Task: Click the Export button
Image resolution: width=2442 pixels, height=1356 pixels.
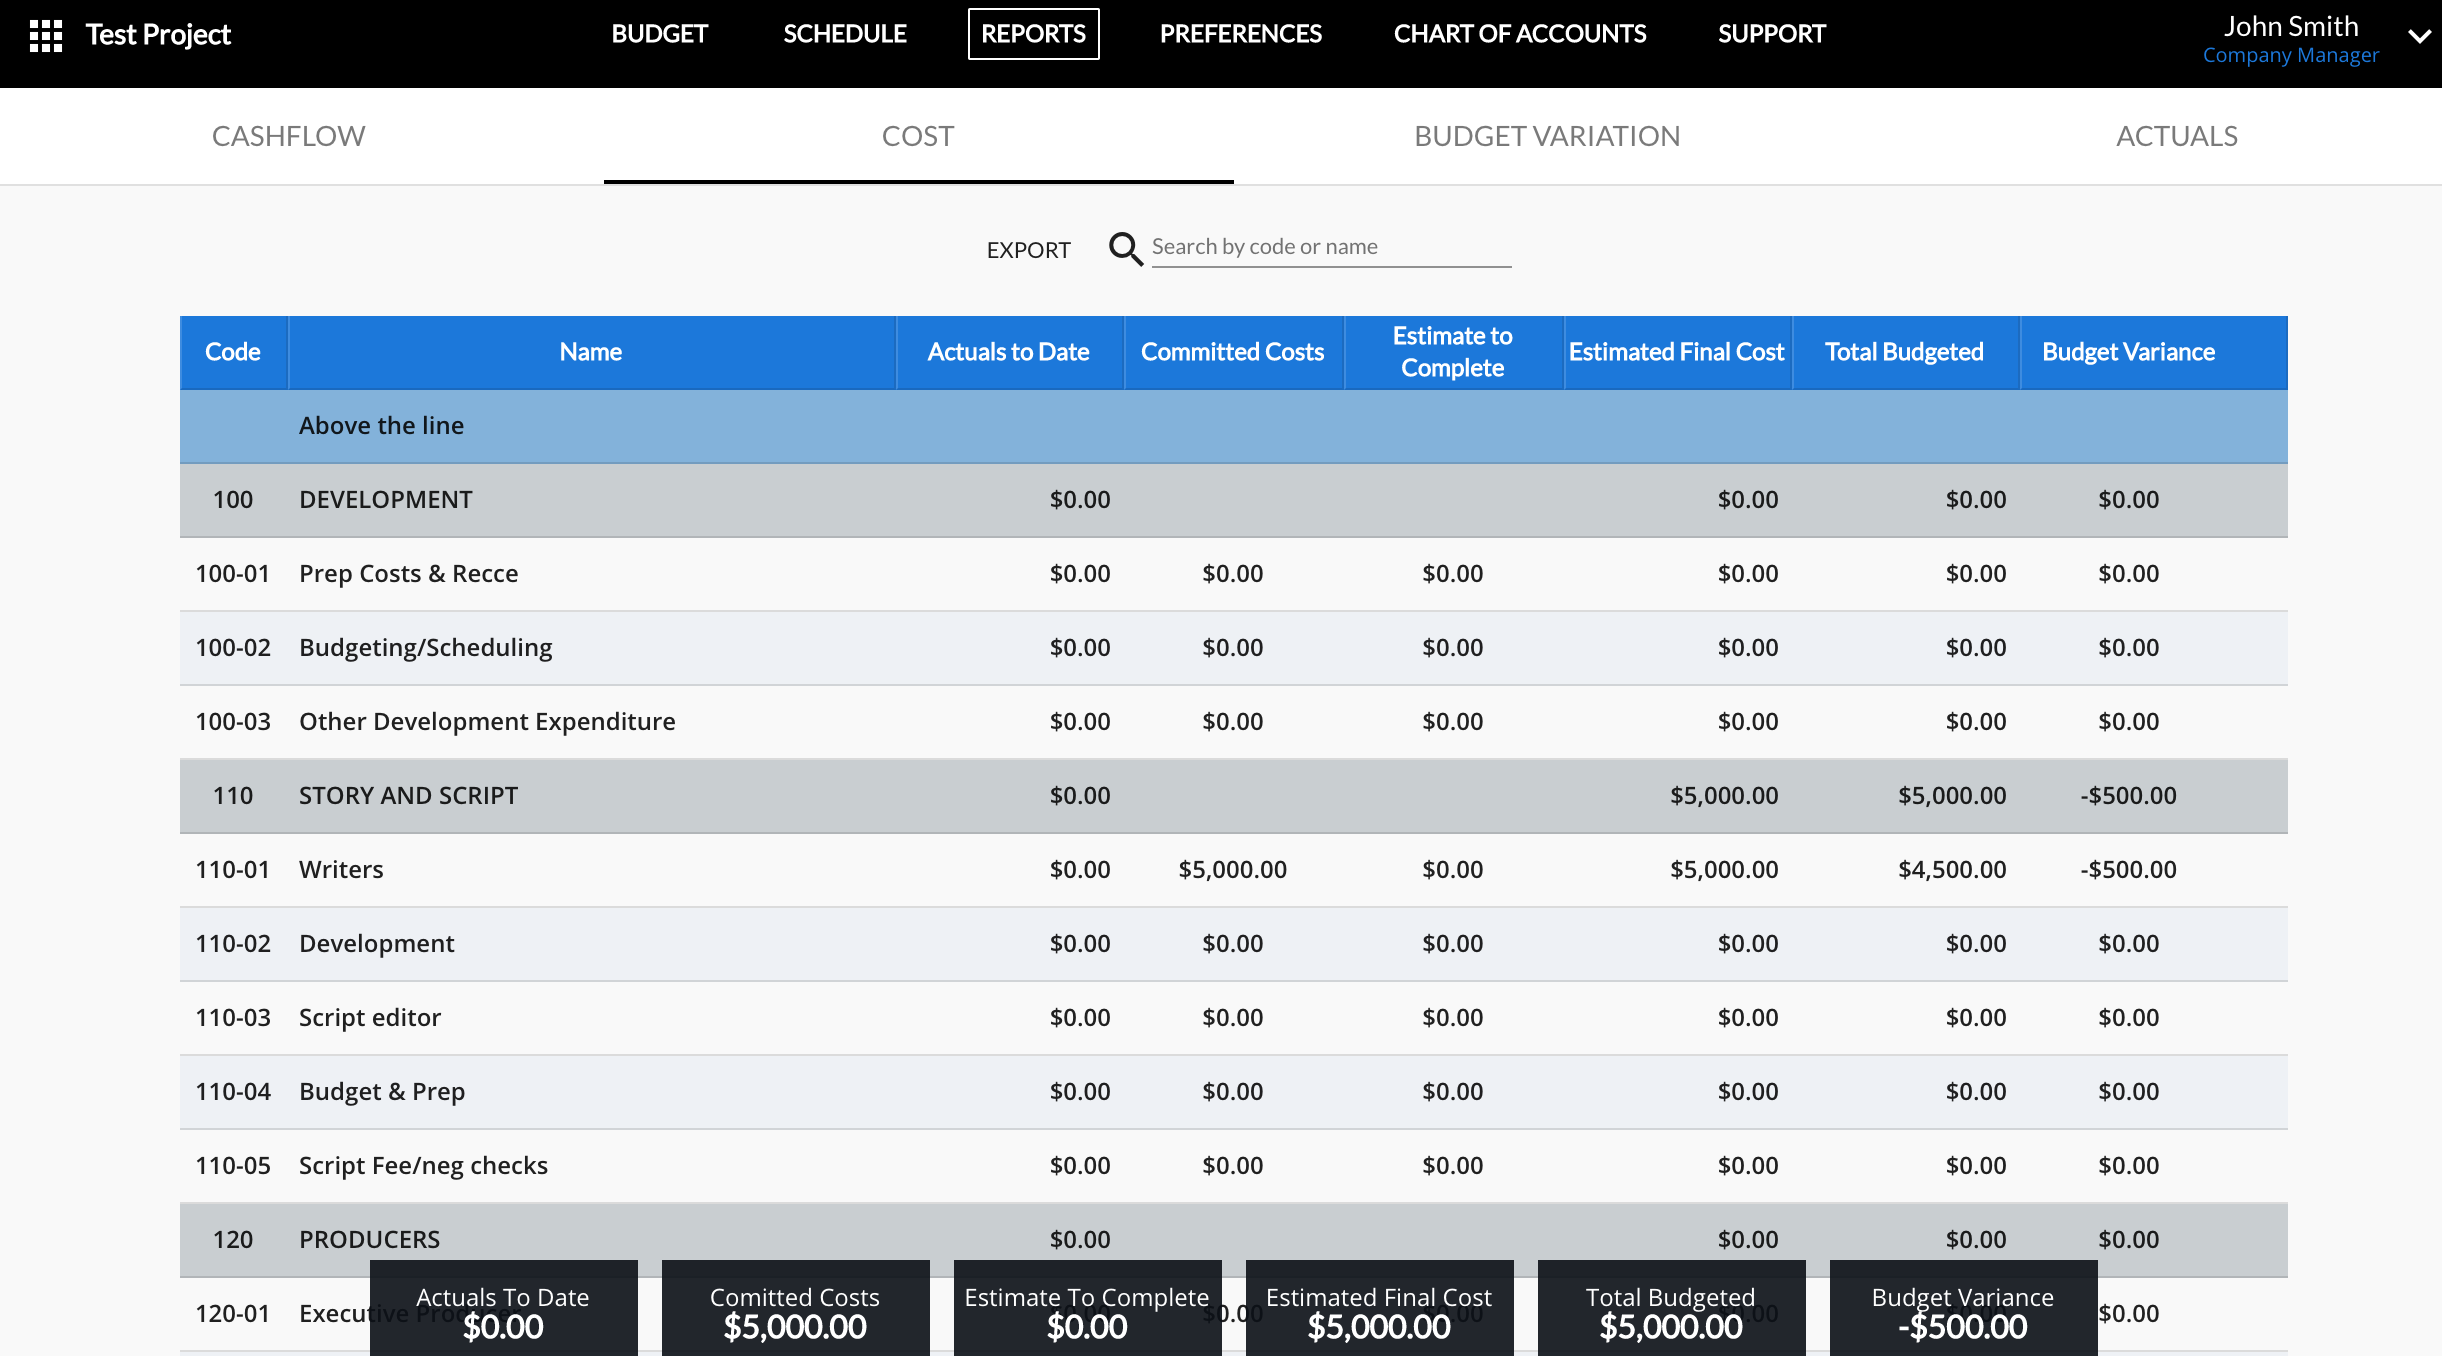Action: coord(1028,250)
